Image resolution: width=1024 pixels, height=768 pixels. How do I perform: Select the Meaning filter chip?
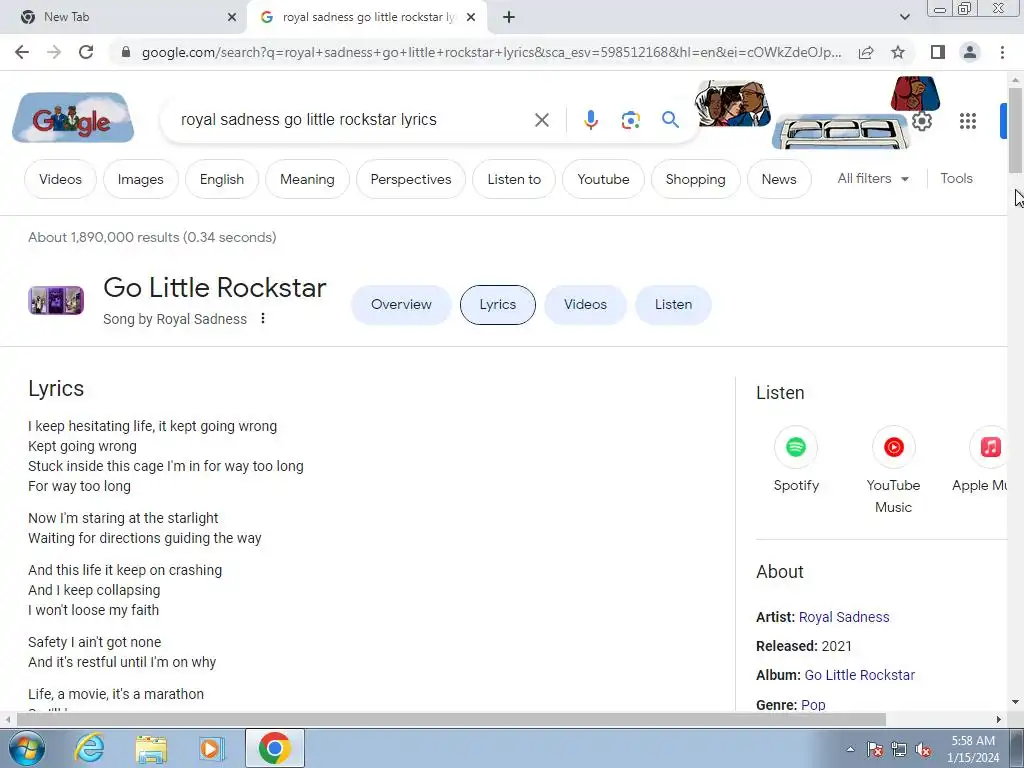coord(307,179)
